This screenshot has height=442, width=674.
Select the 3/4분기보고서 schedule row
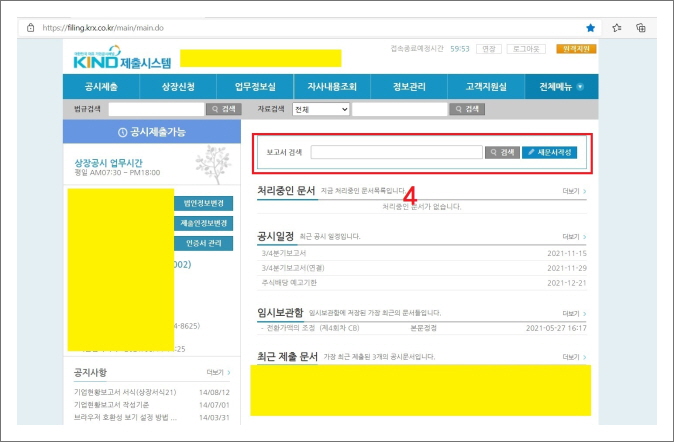422,253
